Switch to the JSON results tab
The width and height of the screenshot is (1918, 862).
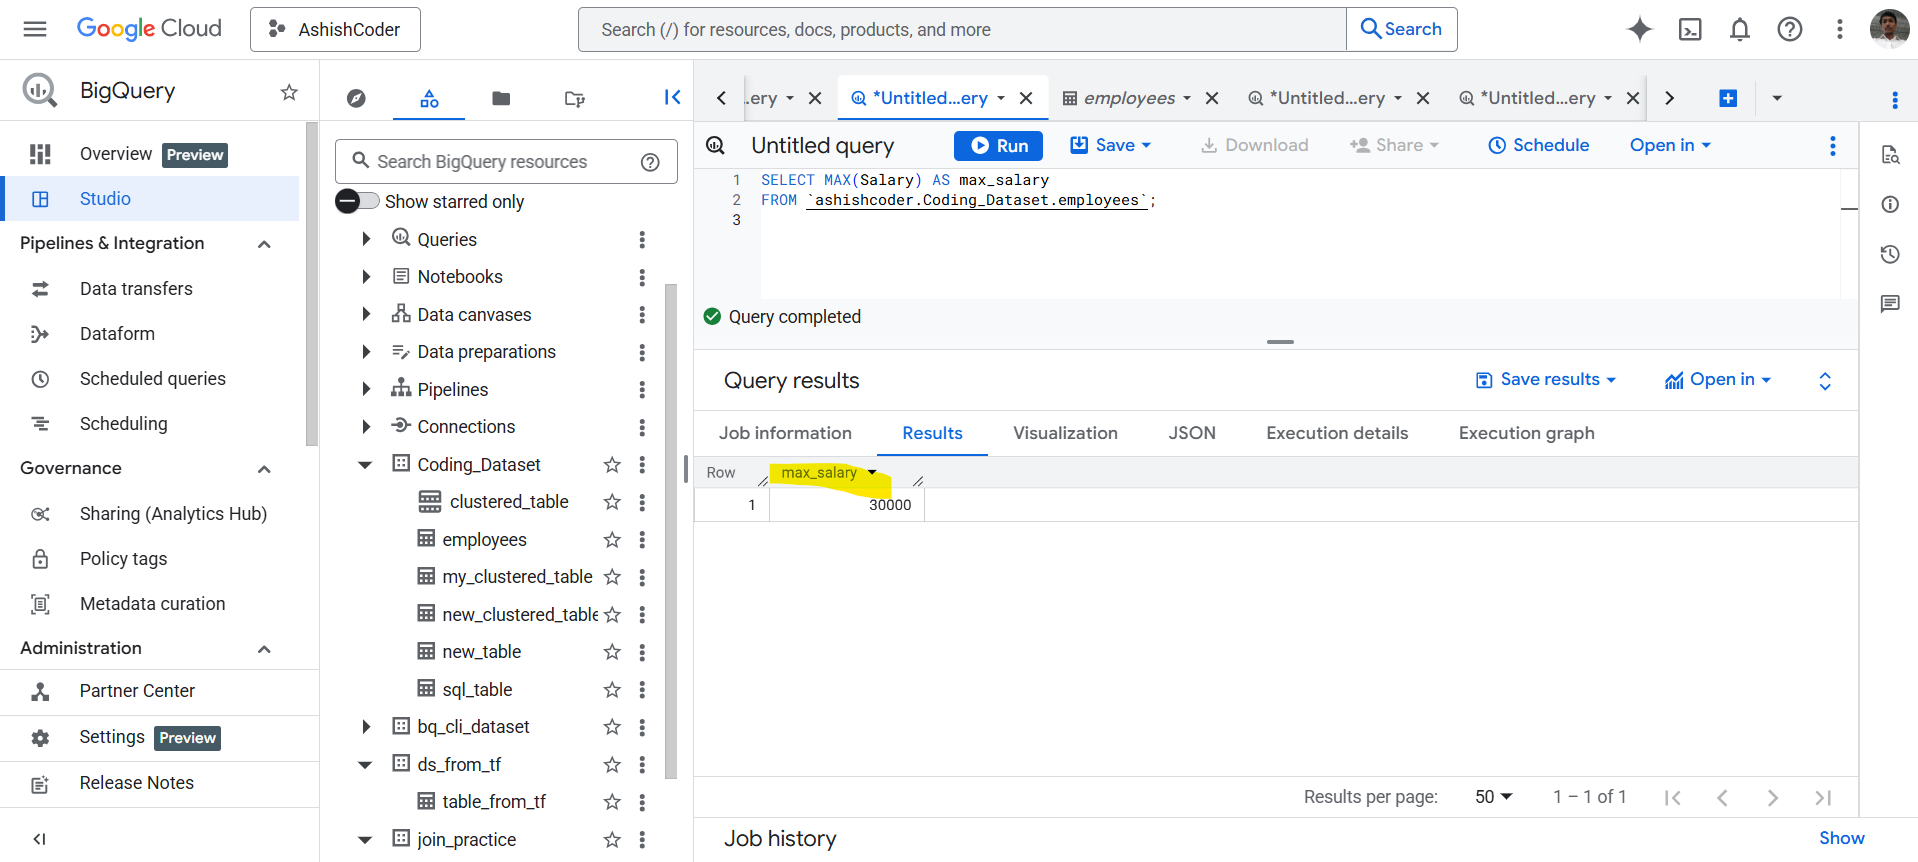pos(1192,433)
